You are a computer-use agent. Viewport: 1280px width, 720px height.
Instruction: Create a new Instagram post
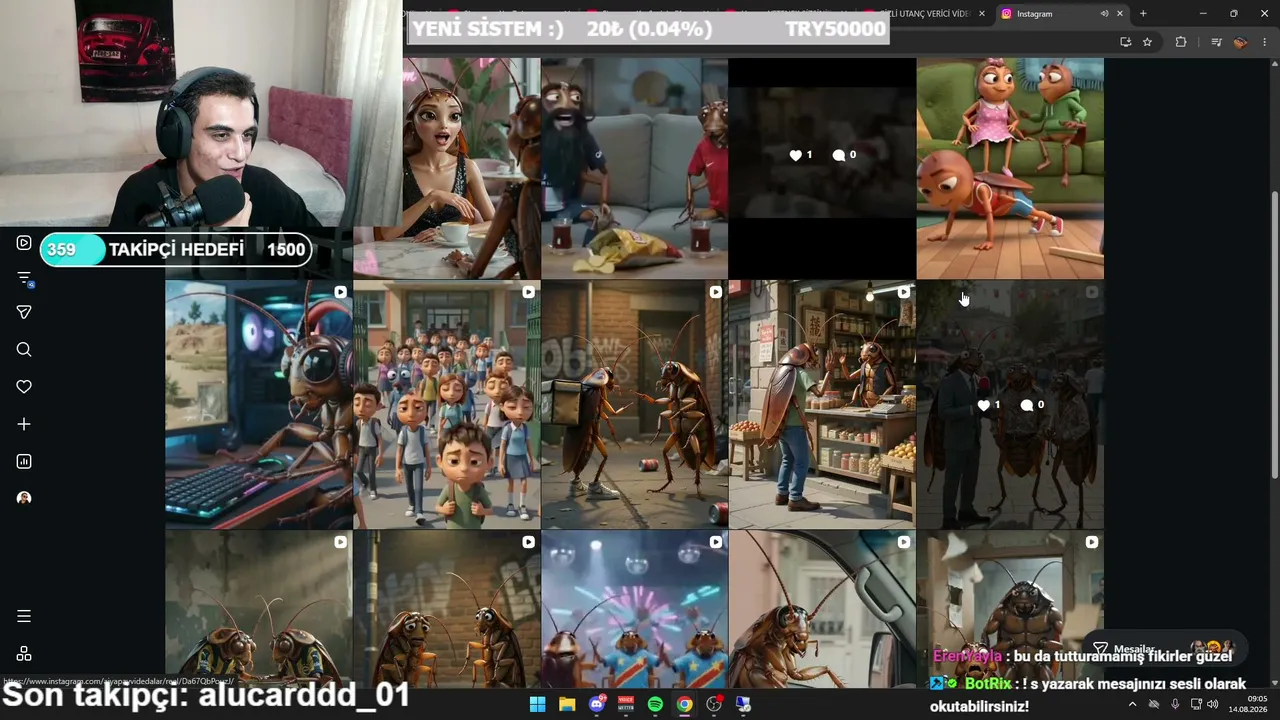tap(24, 424)
